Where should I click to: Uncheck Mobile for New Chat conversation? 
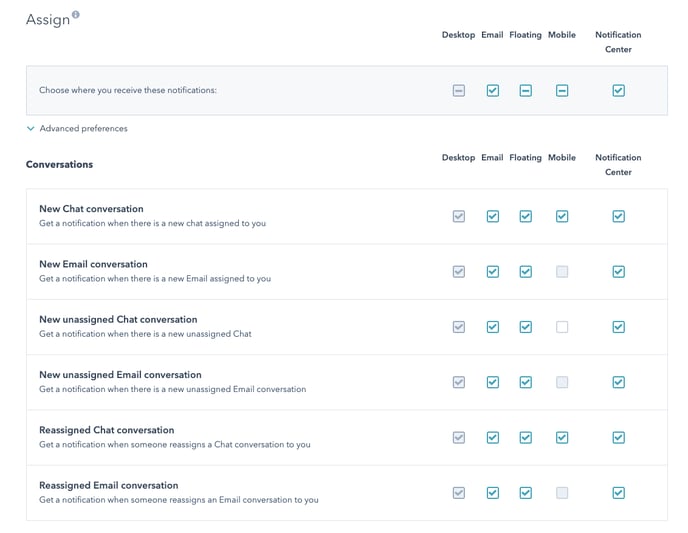[x=562, y=216]
